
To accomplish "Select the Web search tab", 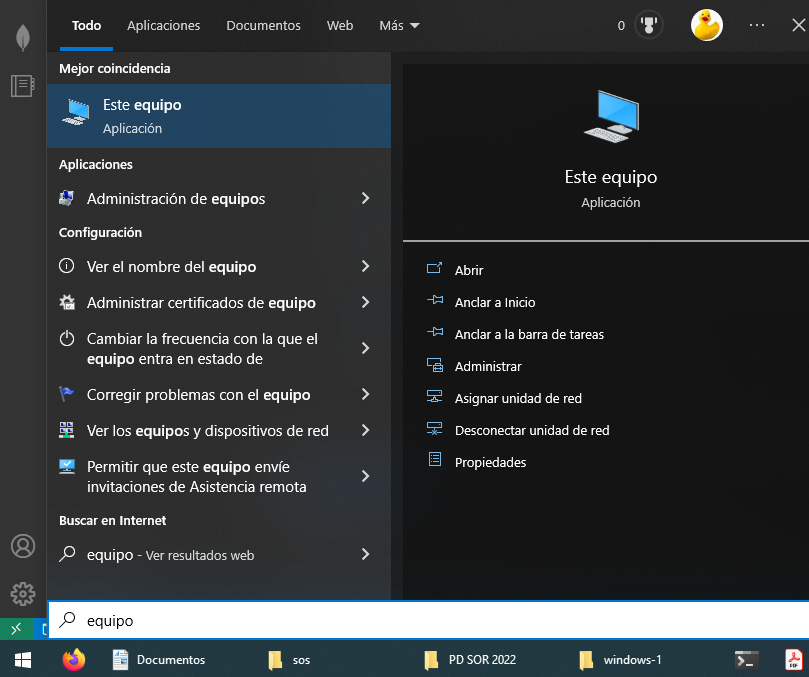I will (340, 26).
